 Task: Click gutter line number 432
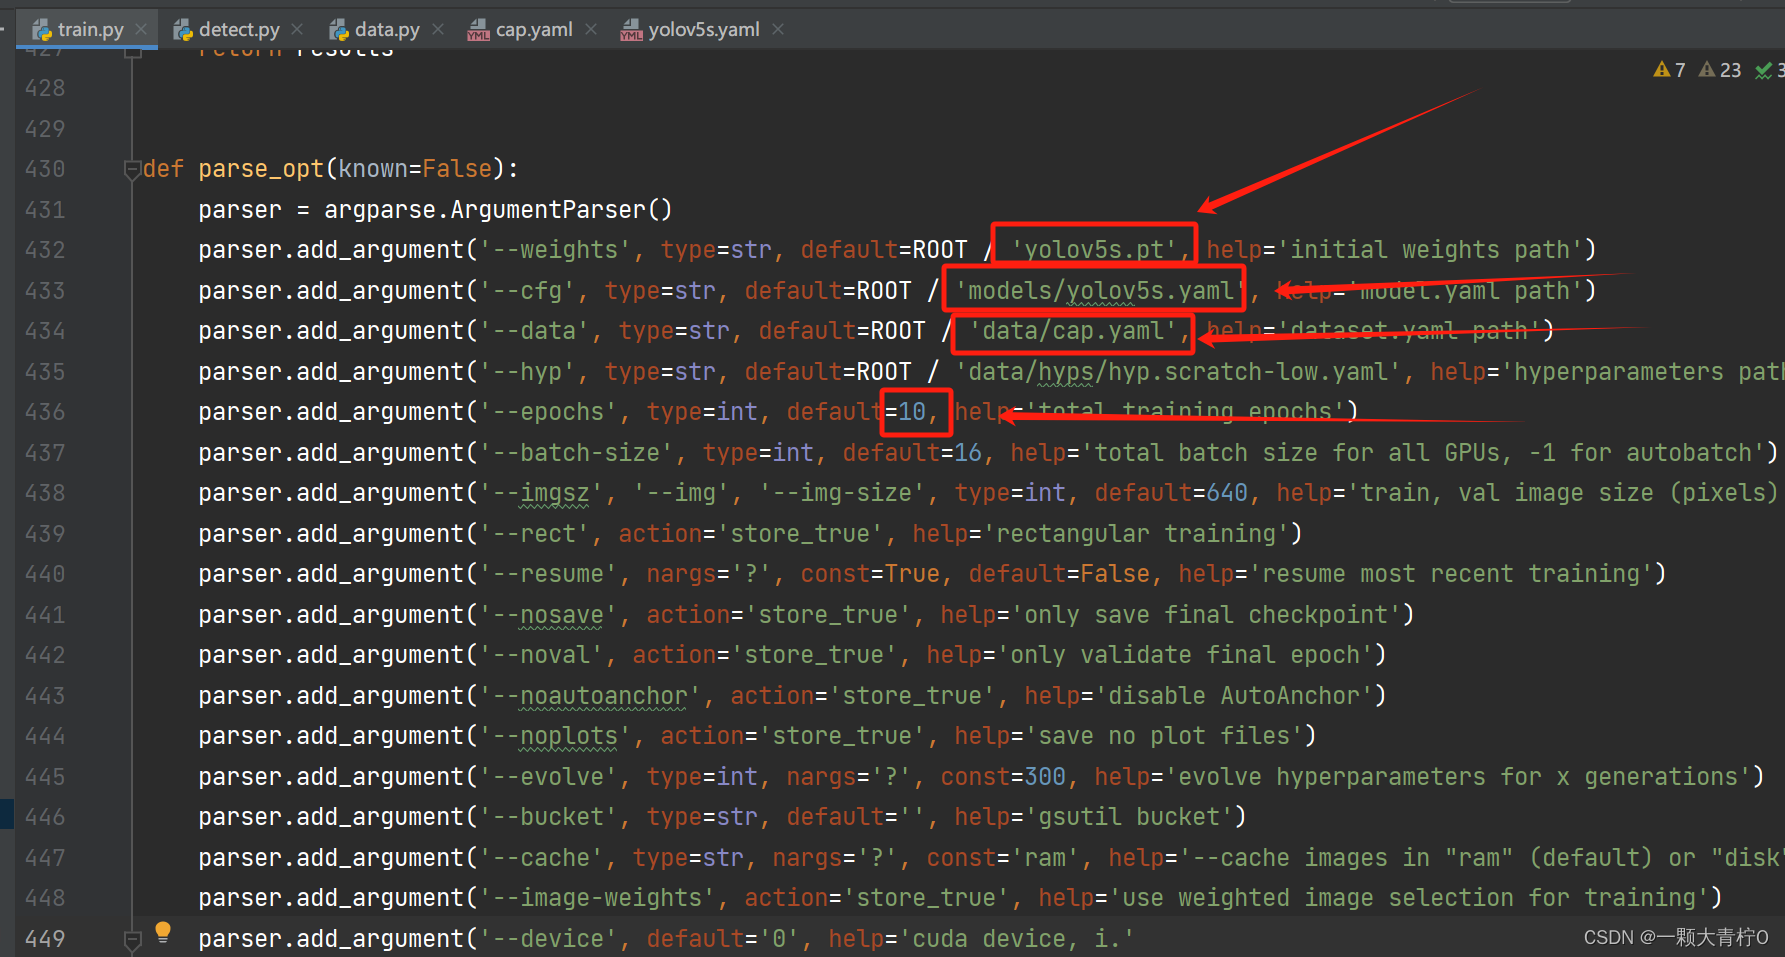(45, 250)
